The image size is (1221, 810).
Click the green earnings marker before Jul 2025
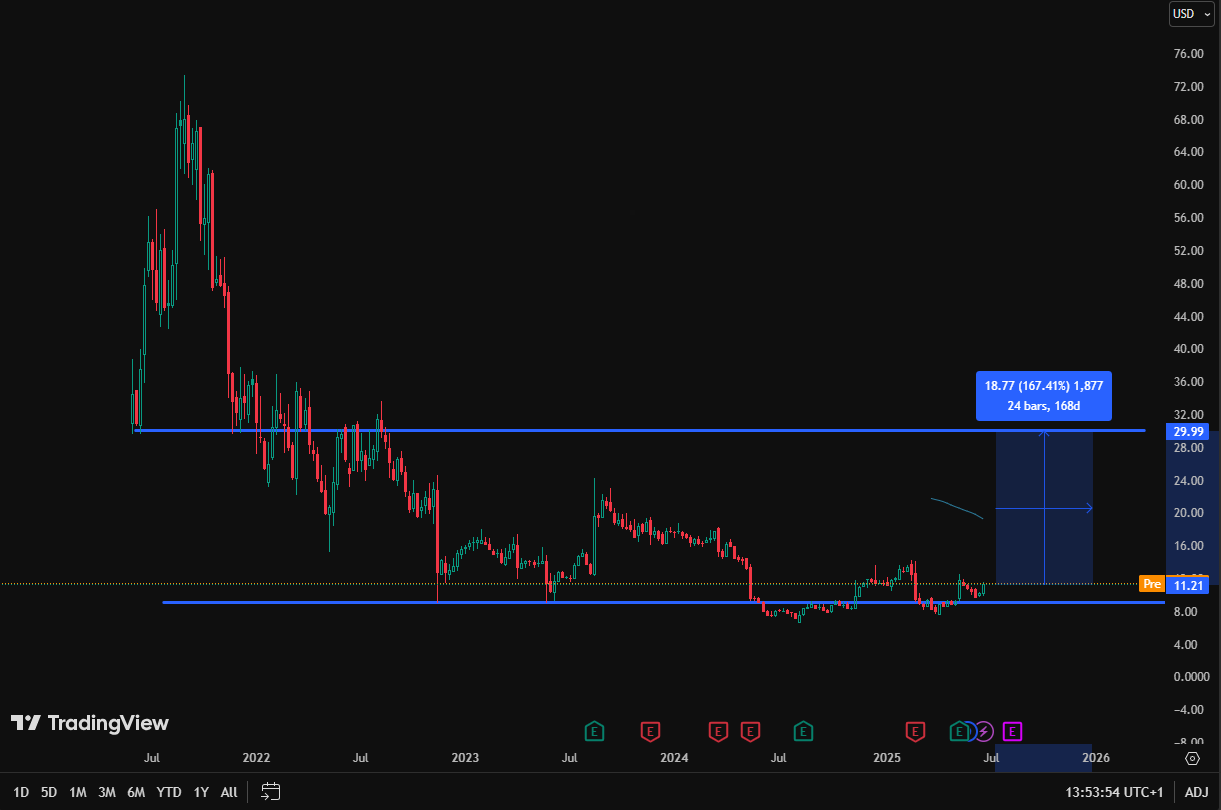tap(960, 732)
